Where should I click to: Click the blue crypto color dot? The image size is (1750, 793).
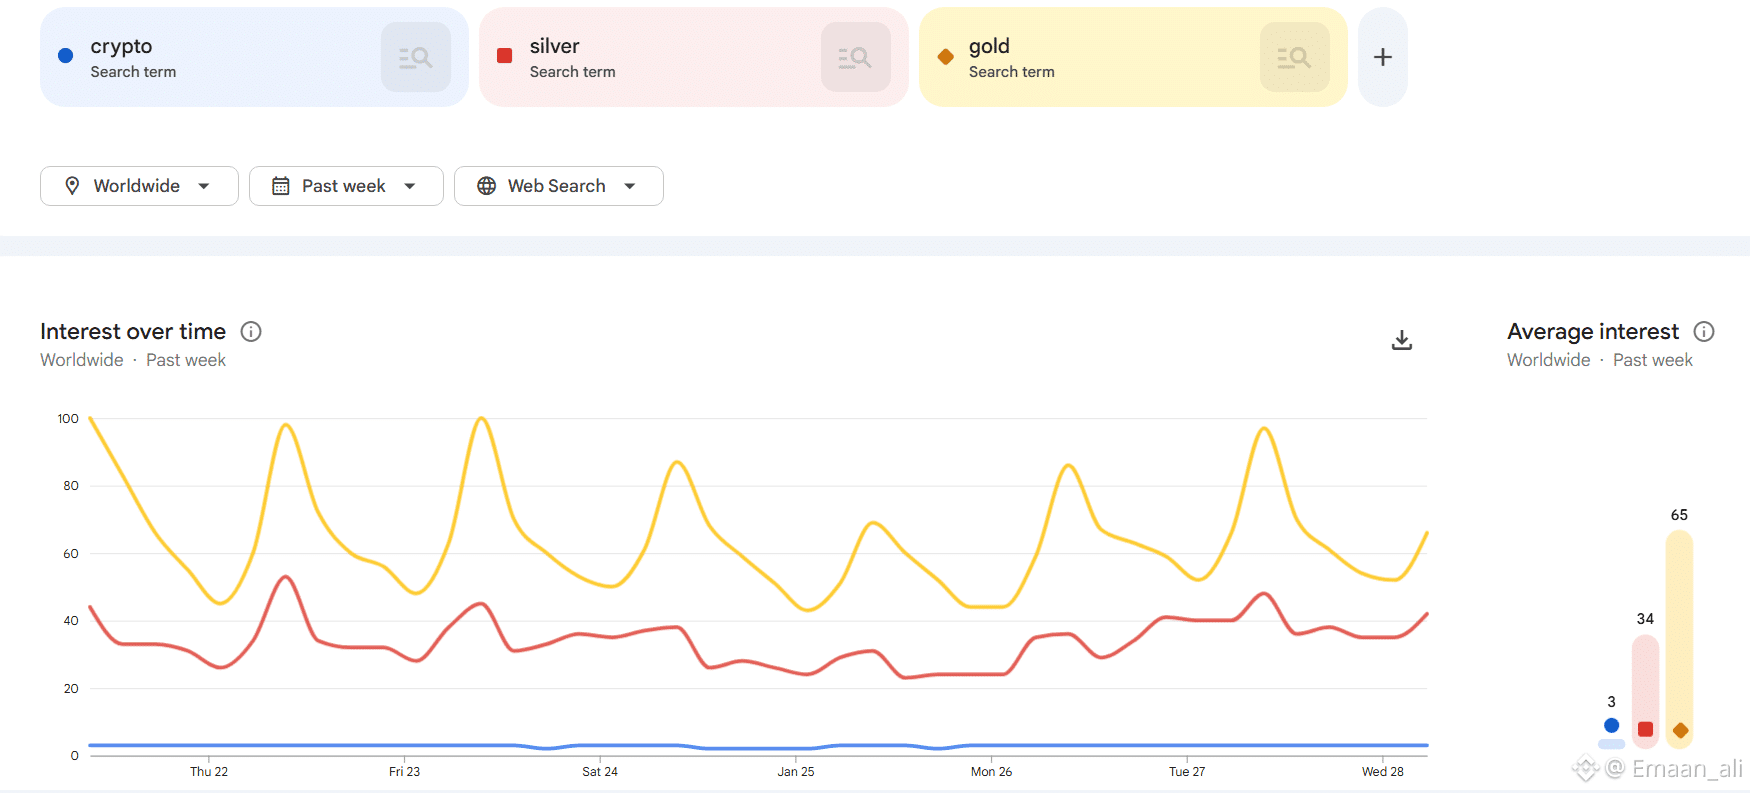coord(66,56)
